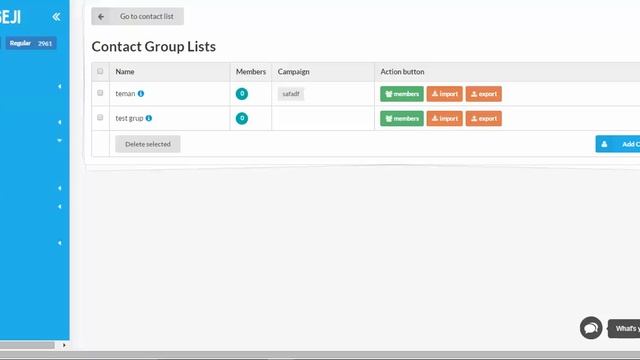Click the Campaign column header
Image resolution: width=640 pixels, height=360 pixels.
(x=293, y=71)
